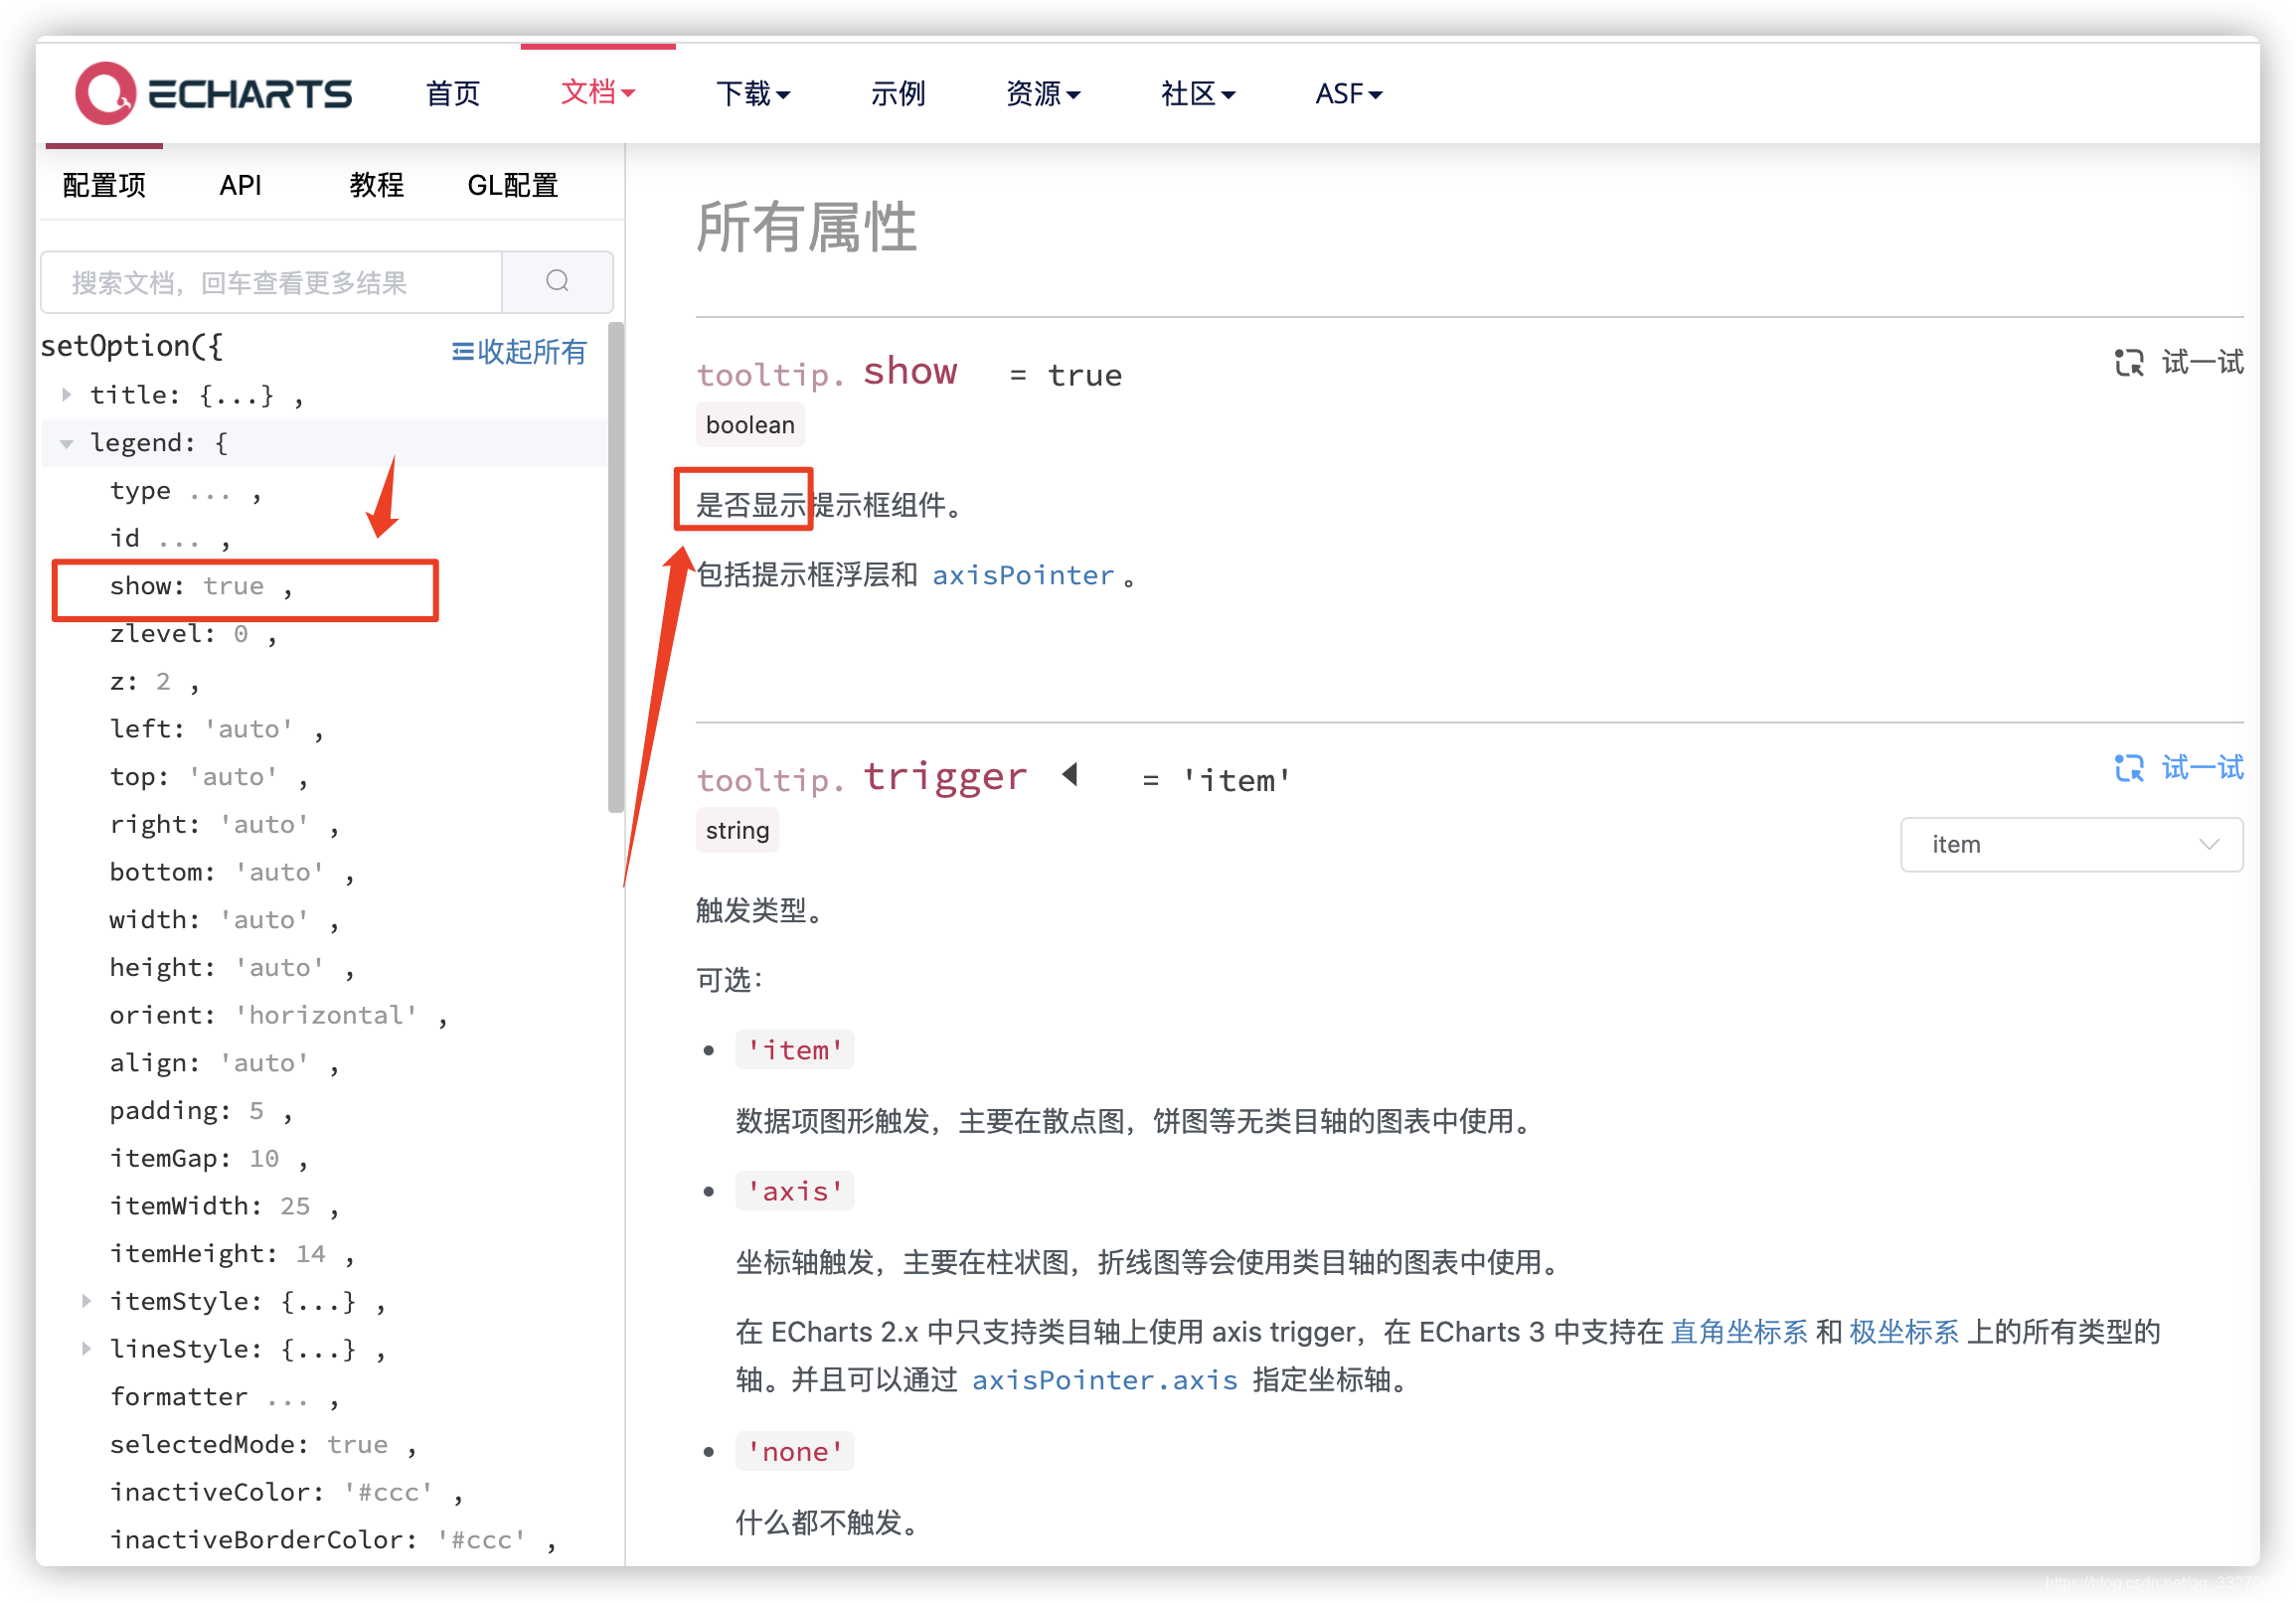
Task: Expand the title tree node
Action: (x=66, y=395)
